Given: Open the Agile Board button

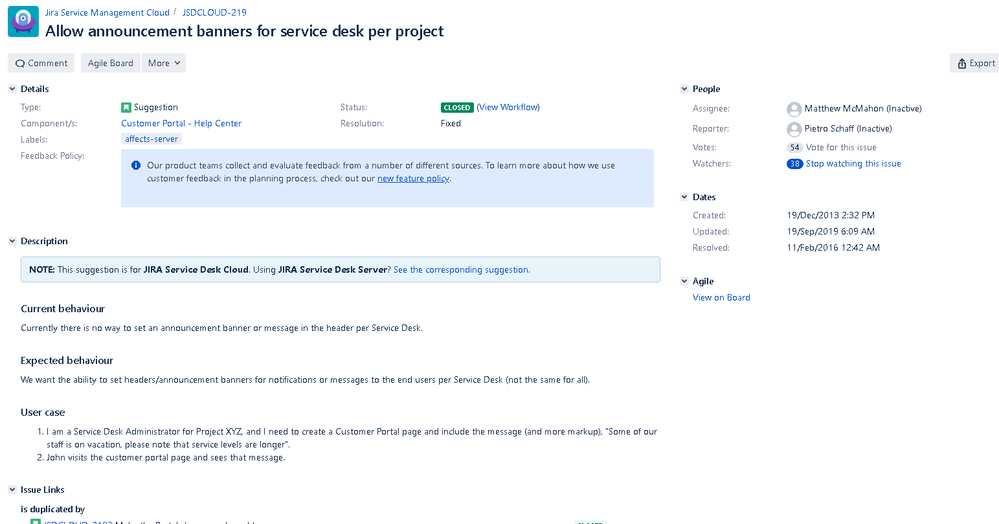Looking at the screenshot, I should [110, 63].
